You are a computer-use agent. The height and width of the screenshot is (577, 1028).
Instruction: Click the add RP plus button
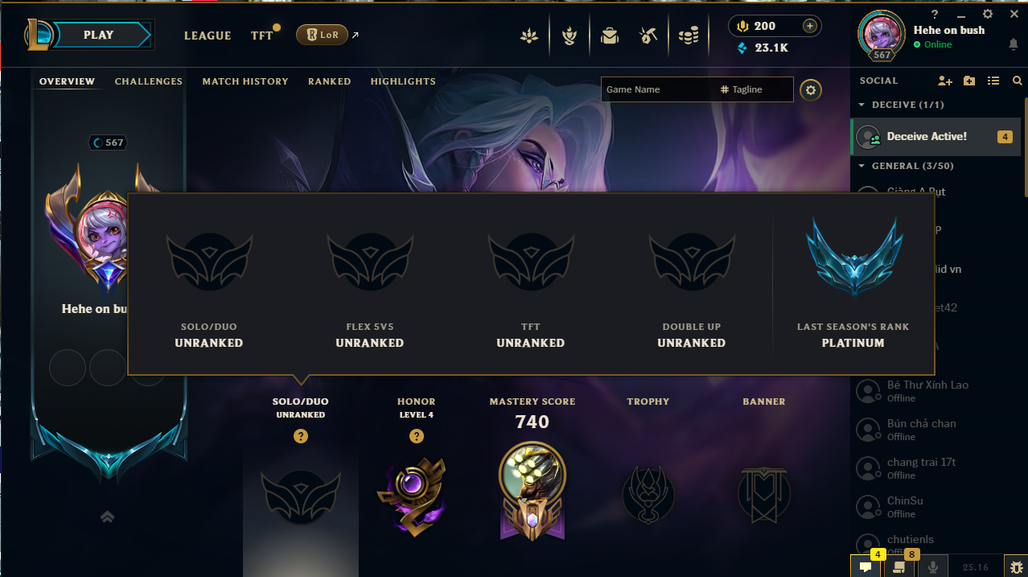(x=810, y=26)
